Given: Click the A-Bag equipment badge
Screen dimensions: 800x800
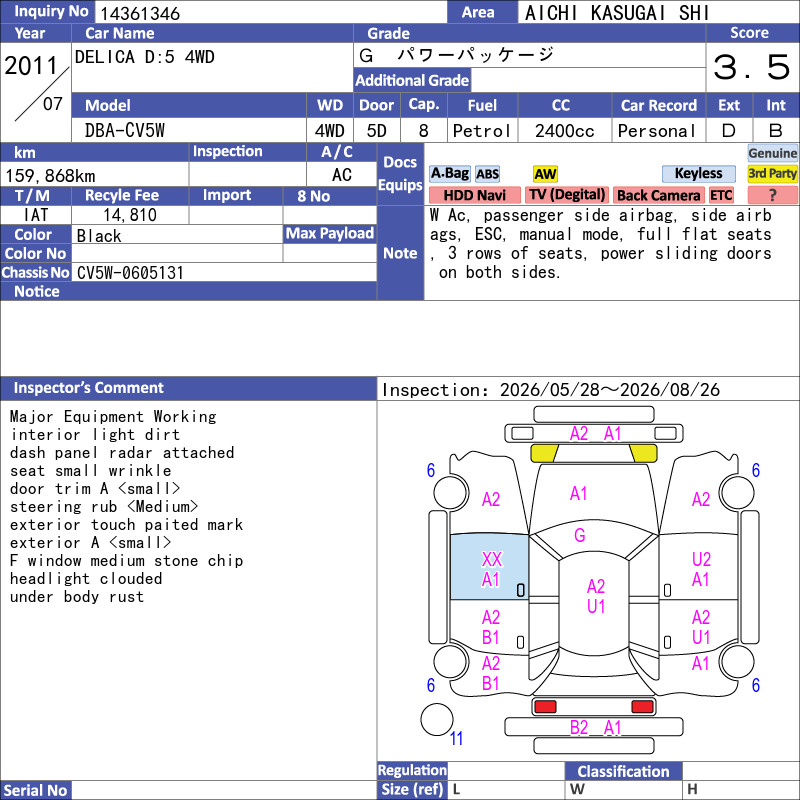Looking at the screenshot, I should click(449, 173).
